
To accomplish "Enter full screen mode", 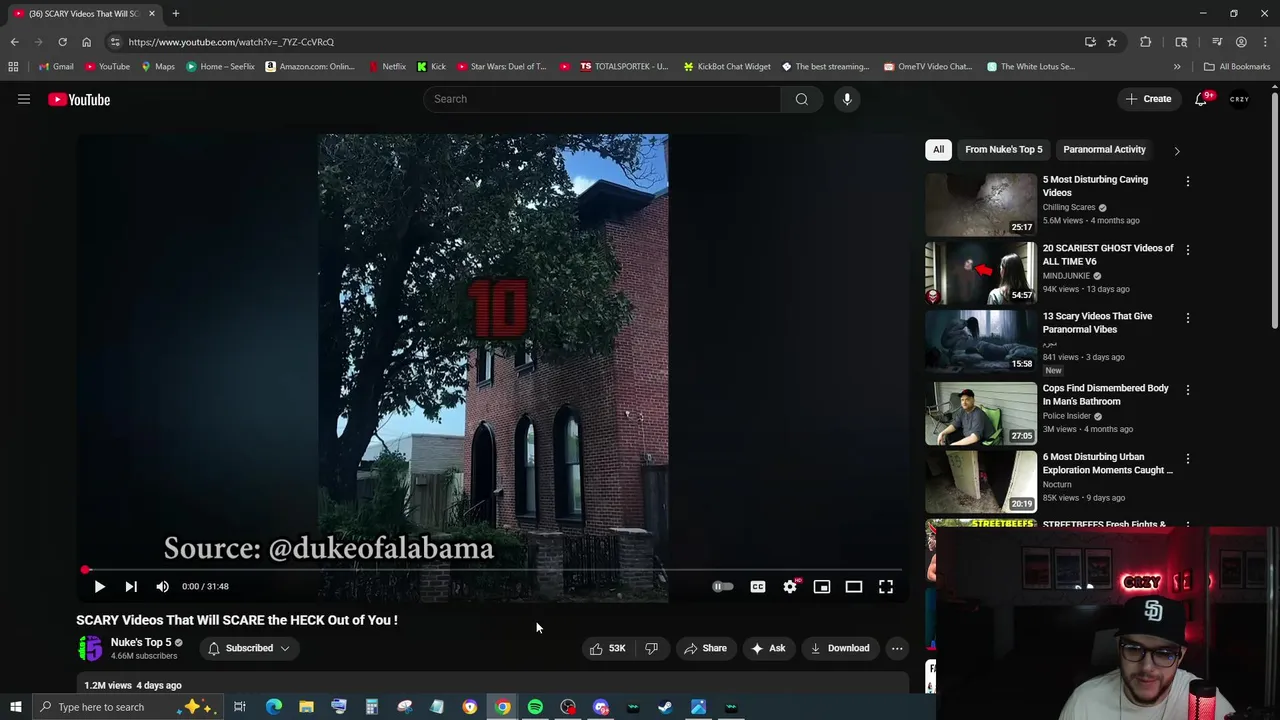I will coord(886,587).
